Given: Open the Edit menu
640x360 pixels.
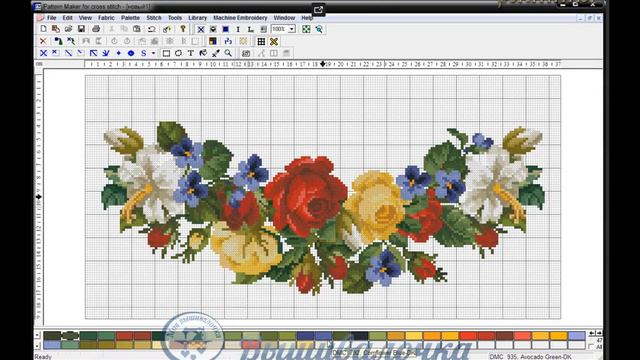Looking at the screenshot, I should [x=67, y=18].
